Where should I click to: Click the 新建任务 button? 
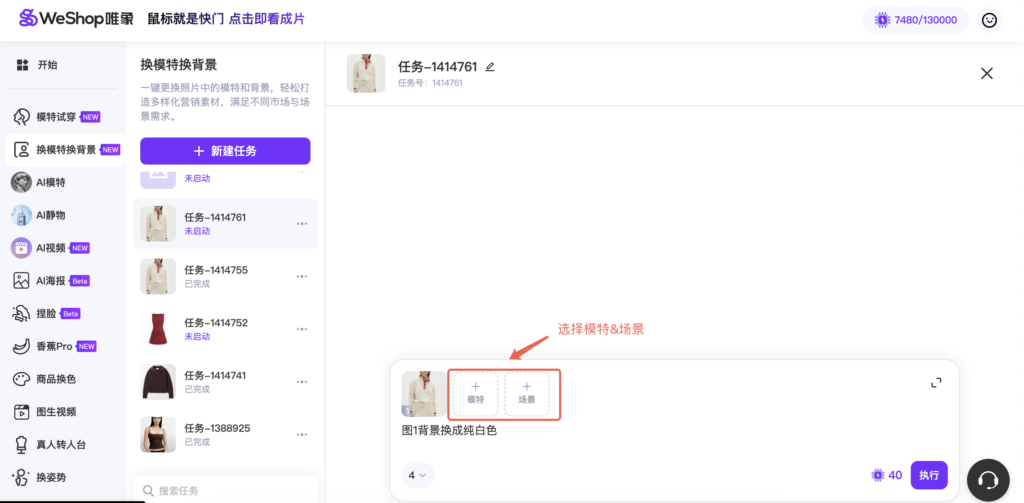[225, 151]
